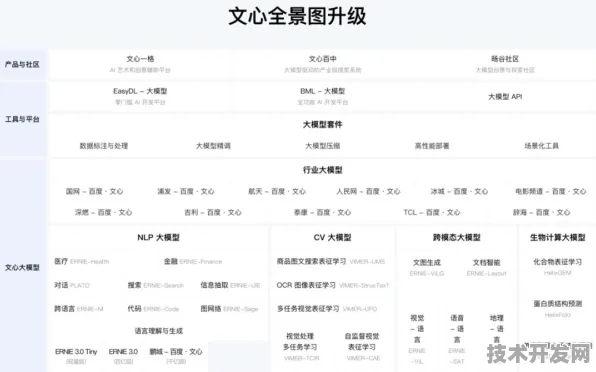Select 多任务视觉表征学习 VIMER-UFO
Viewport: 596px width, 372px height.
pyautogui.click(x=327, y=309)
